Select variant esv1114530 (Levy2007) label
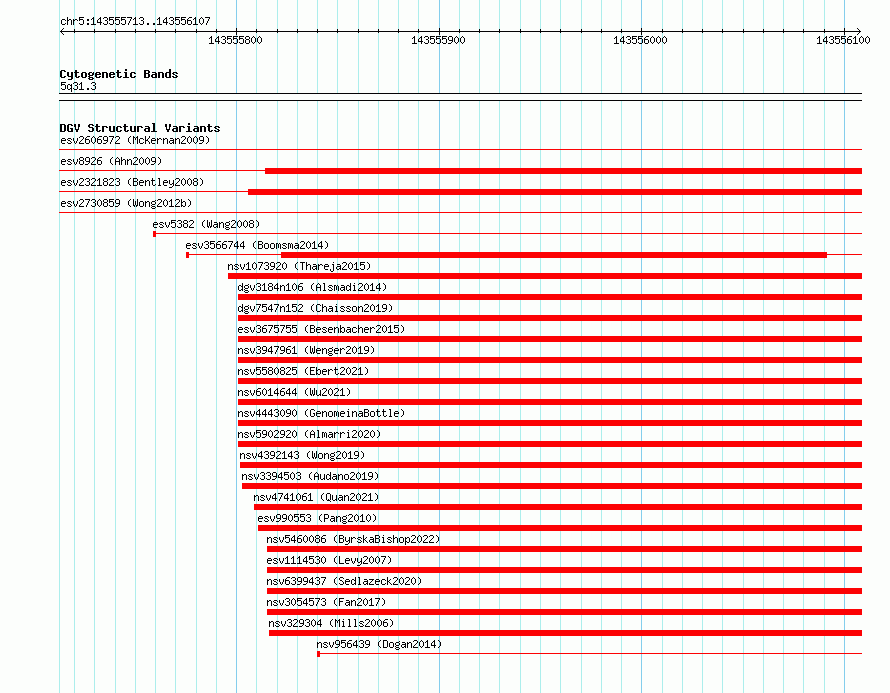 click(x=329, y=560)
